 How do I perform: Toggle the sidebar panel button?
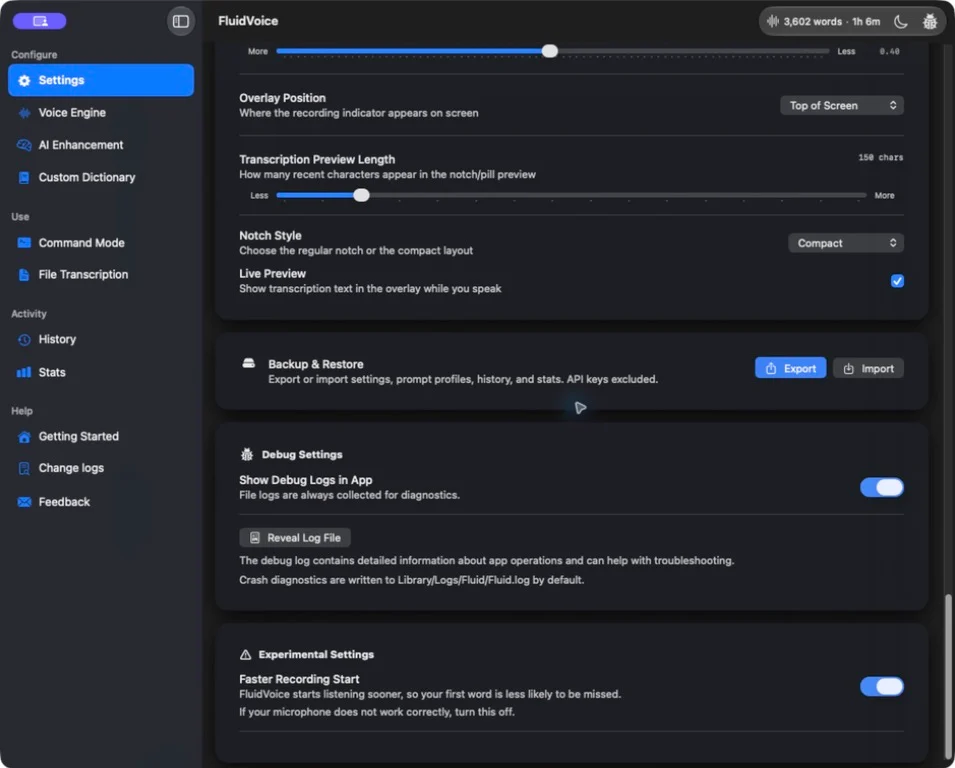coord(180,21)
